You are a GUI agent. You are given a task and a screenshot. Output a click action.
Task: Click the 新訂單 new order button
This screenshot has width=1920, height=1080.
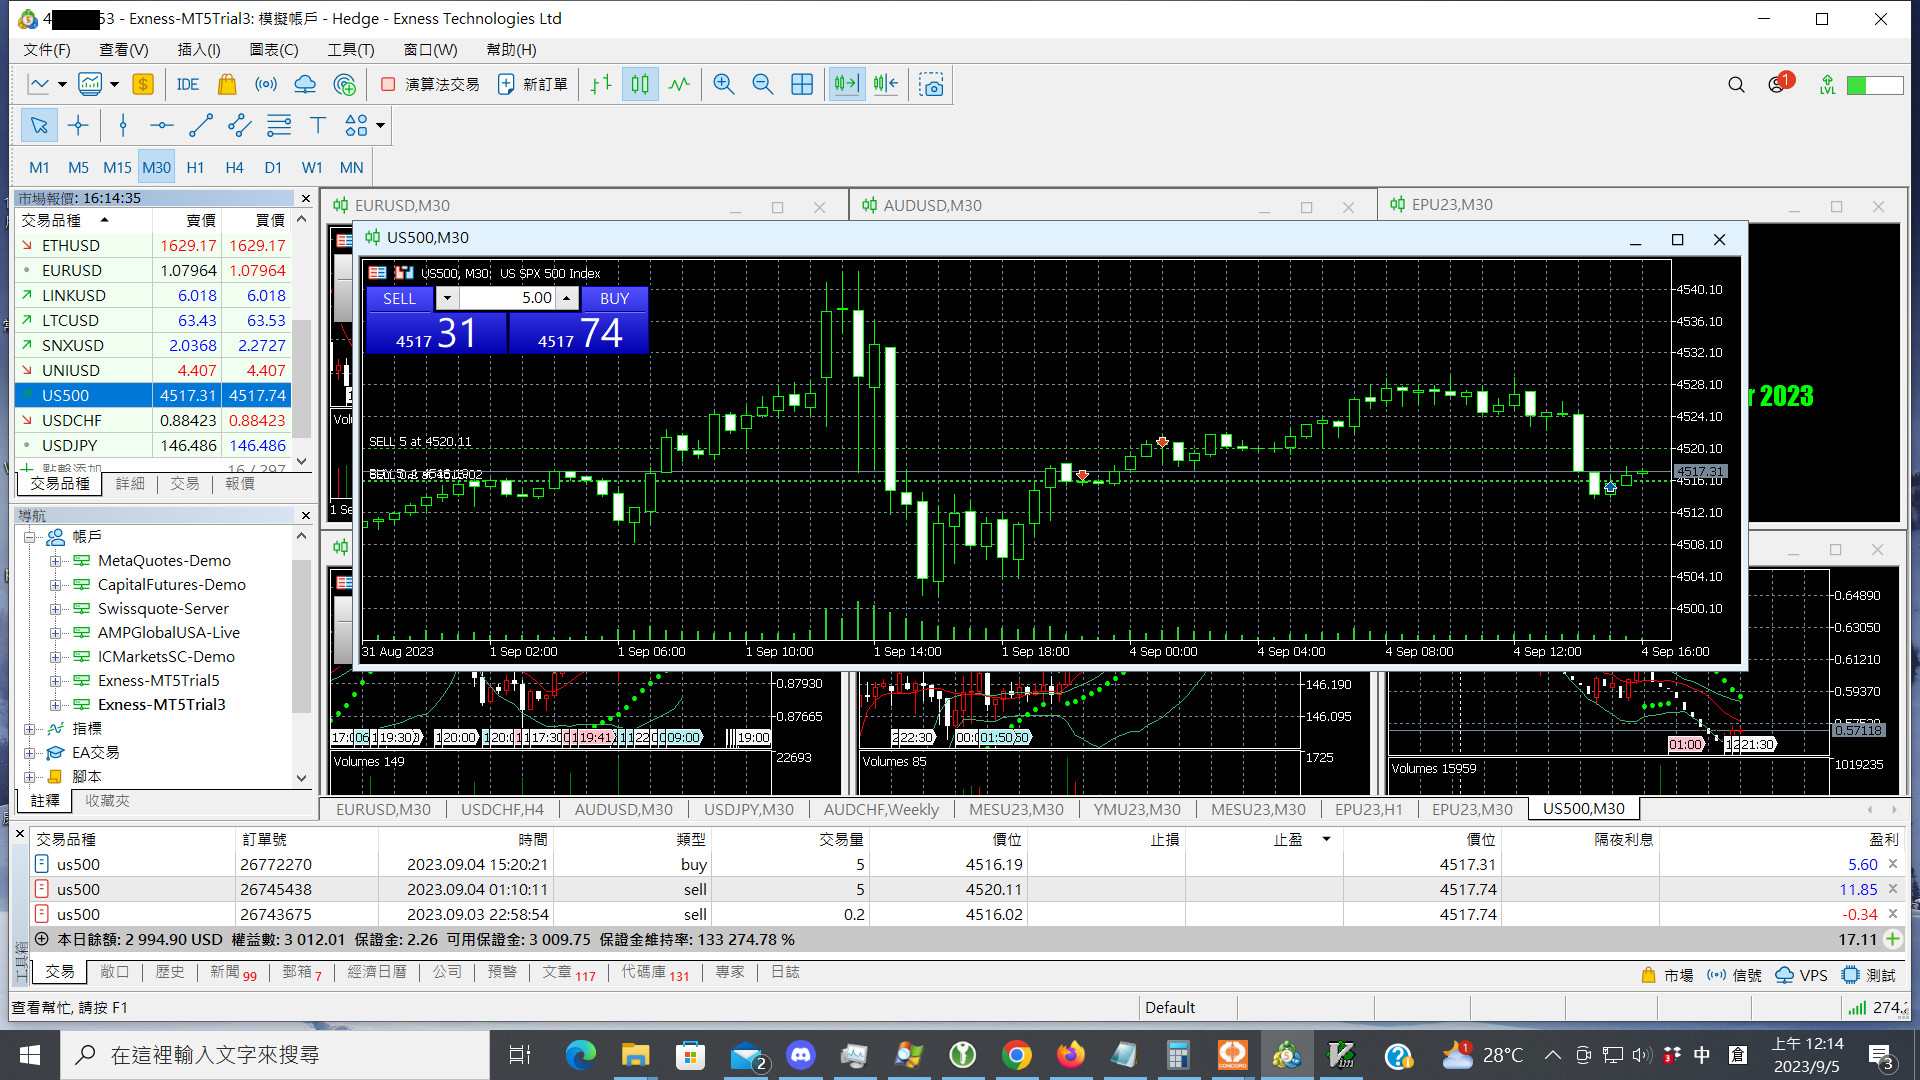(x=534, y=85)
